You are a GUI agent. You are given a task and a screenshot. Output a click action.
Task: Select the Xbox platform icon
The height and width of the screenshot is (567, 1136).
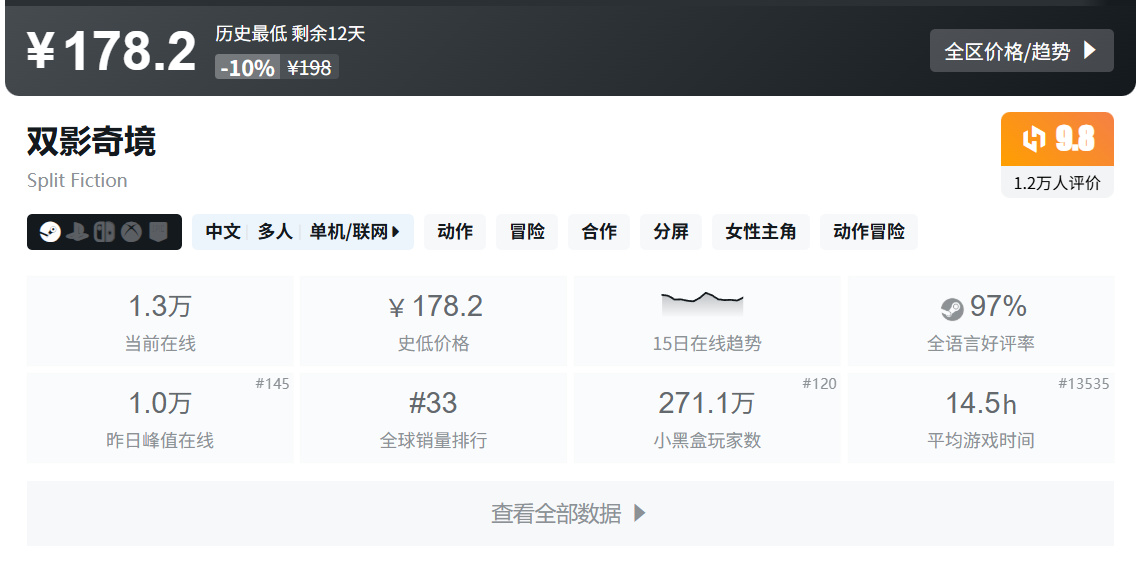tap(131, 232)
